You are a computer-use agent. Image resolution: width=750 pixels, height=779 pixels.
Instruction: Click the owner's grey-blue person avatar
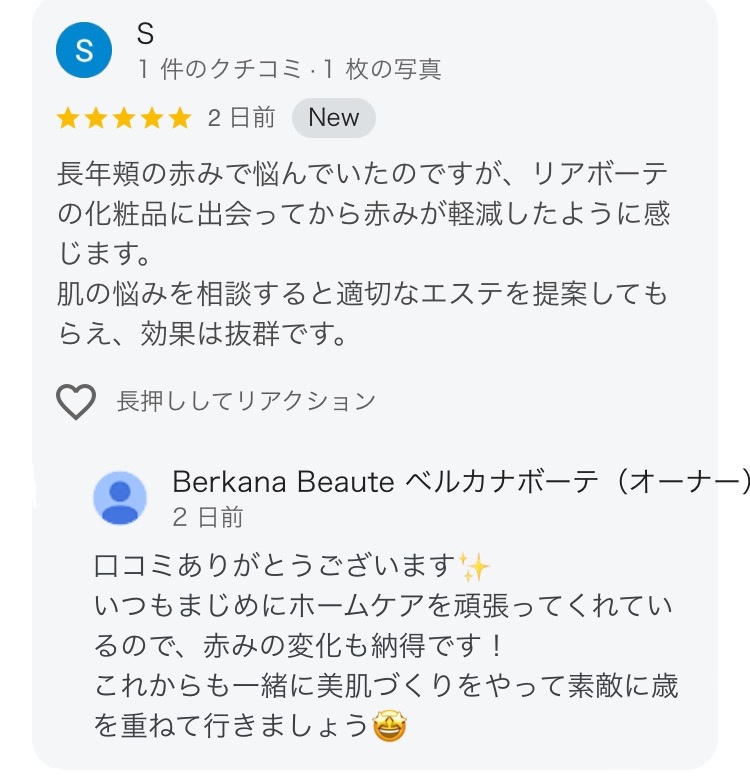(x=120, y=497)
